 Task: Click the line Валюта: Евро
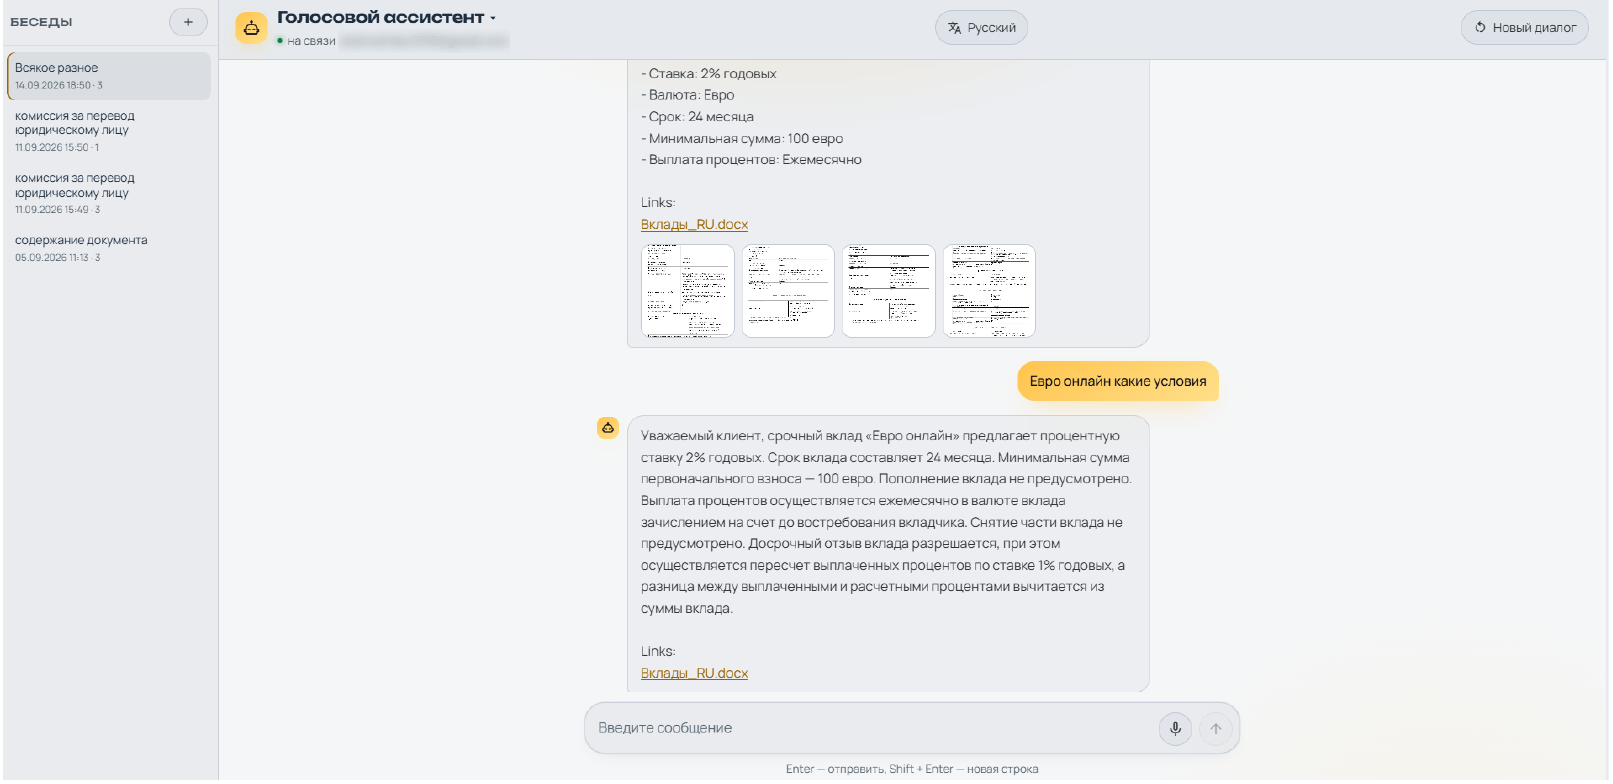click(688, 96)
